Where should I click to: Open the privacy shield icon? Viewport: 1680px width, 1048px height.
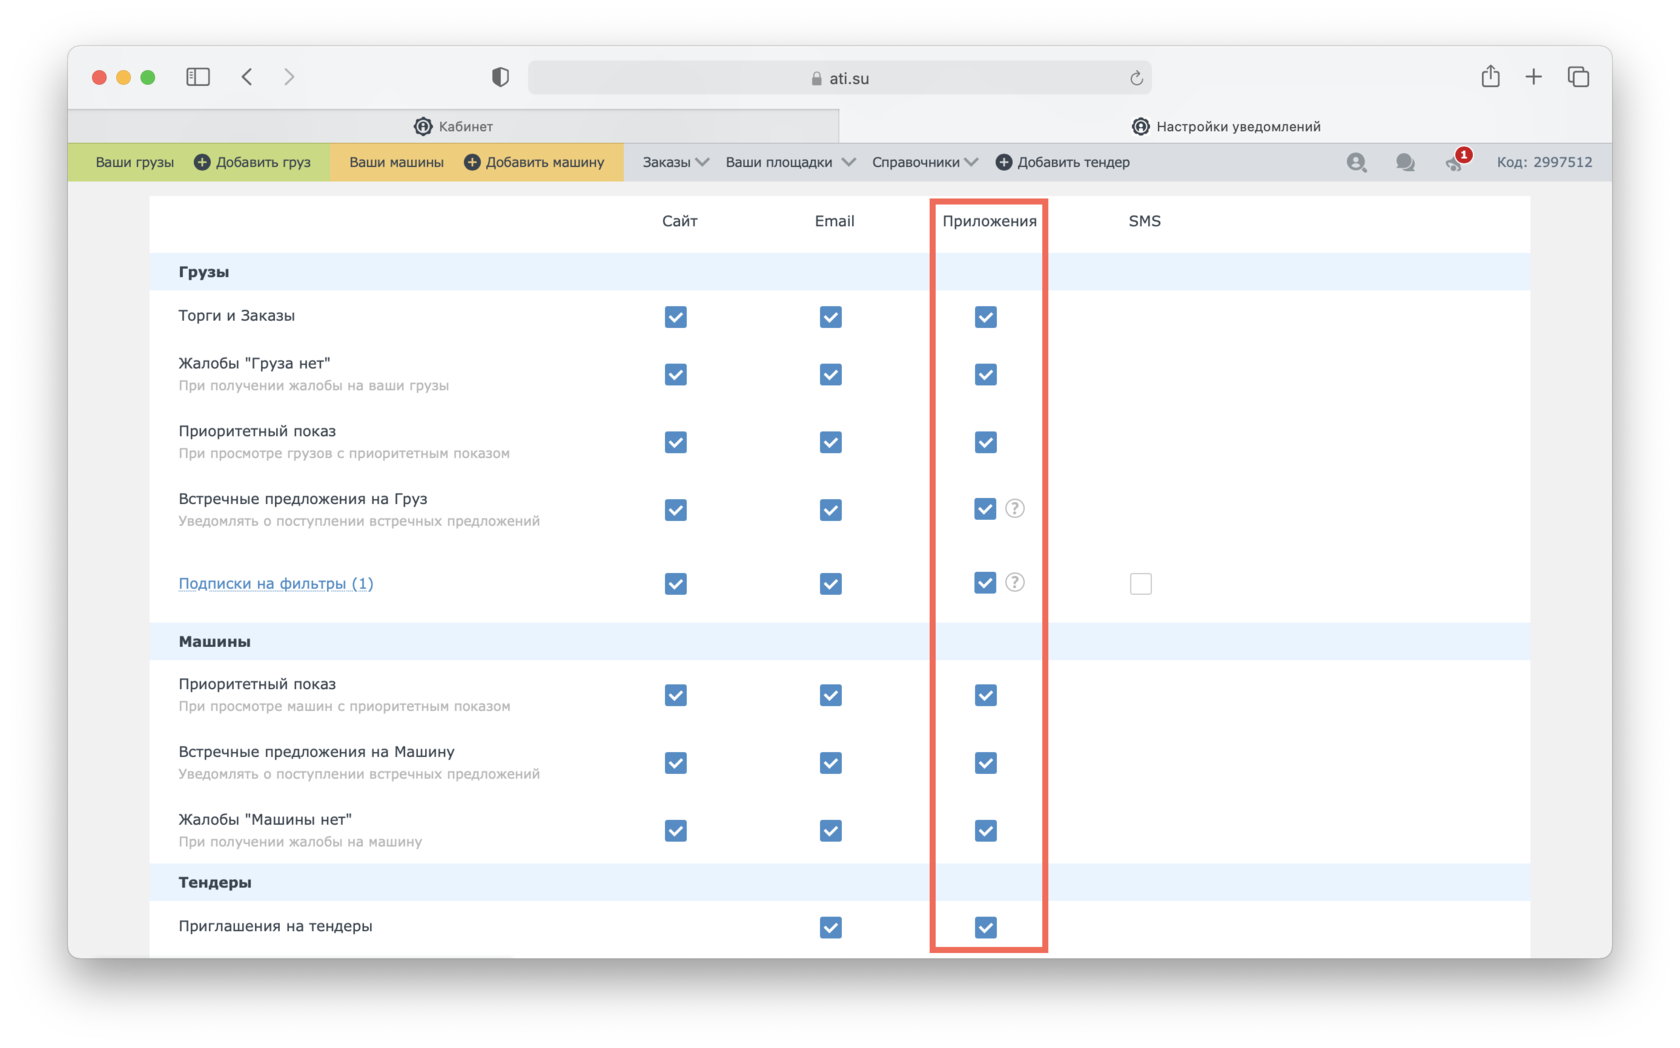(x=500, y=77)
